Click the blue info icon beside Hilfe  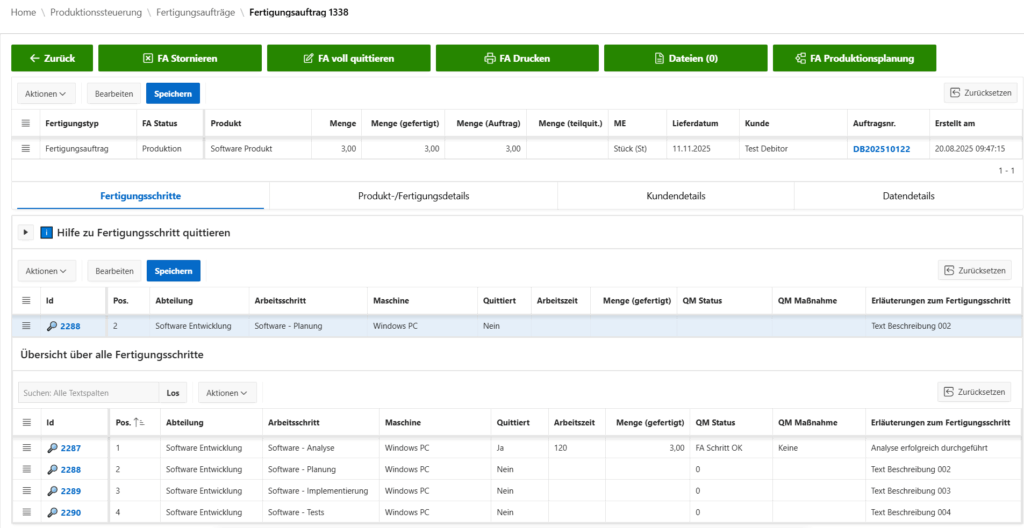[46, 232]
